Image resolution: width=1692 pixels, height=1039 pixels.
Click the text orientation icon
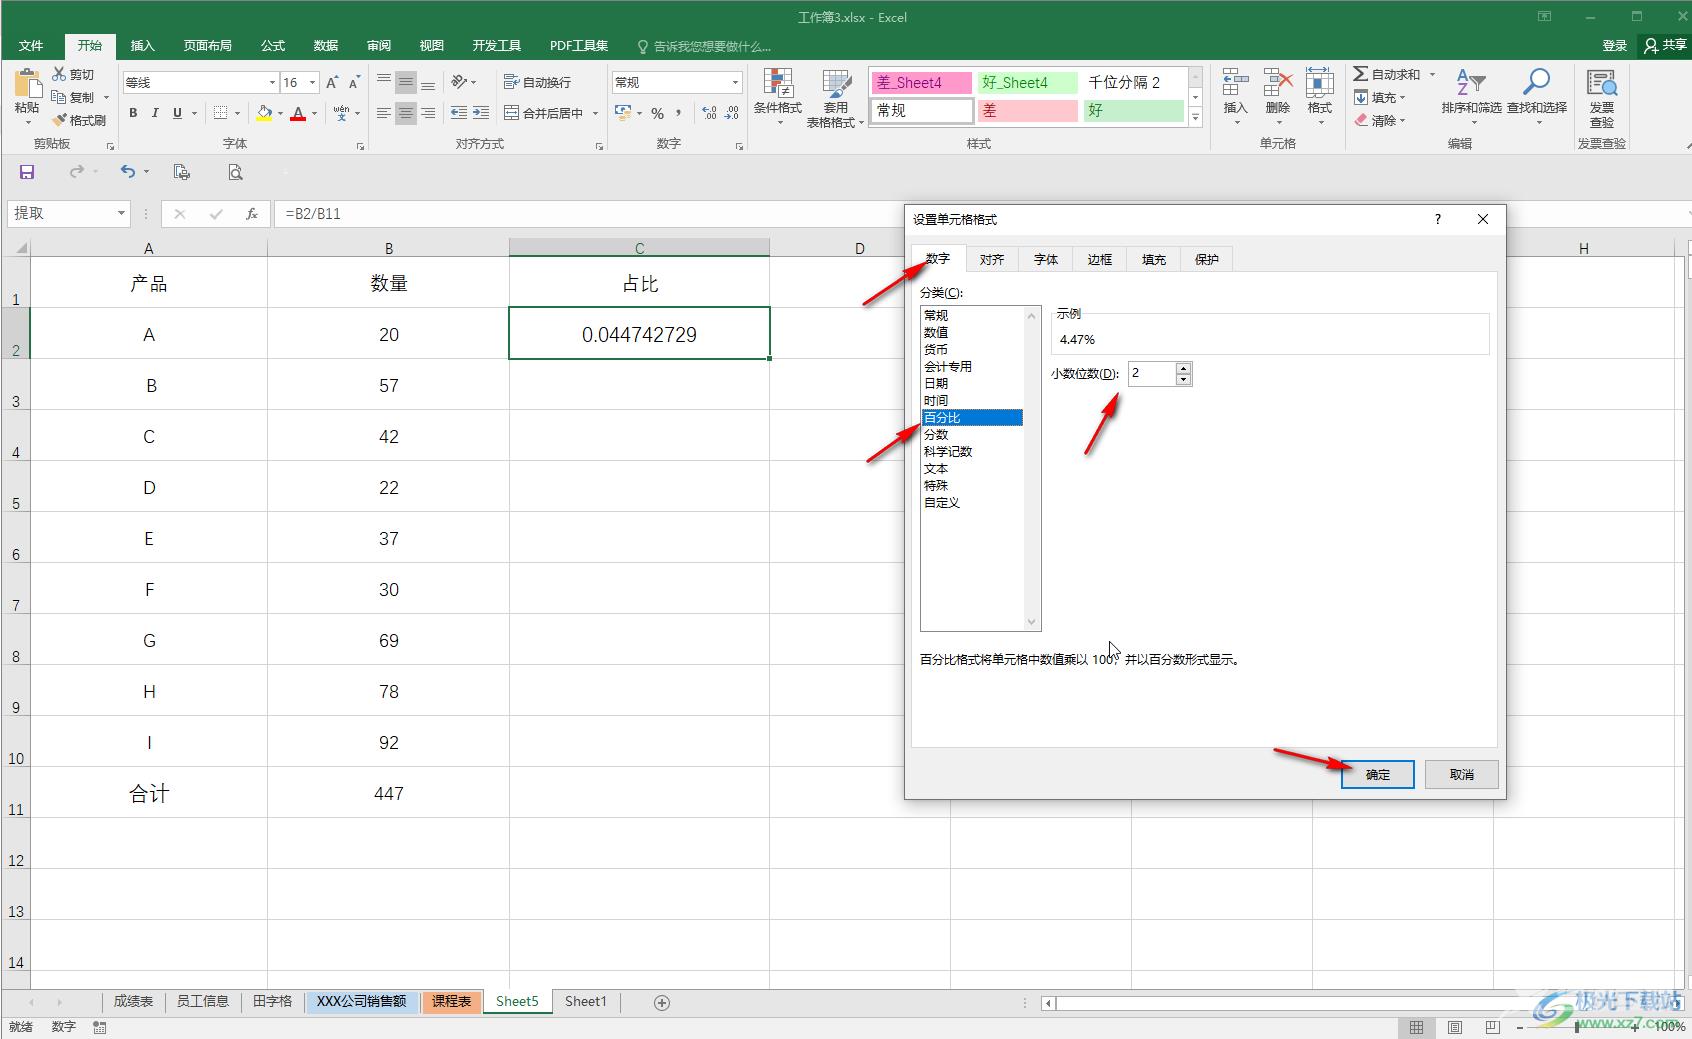pos(459,82)
